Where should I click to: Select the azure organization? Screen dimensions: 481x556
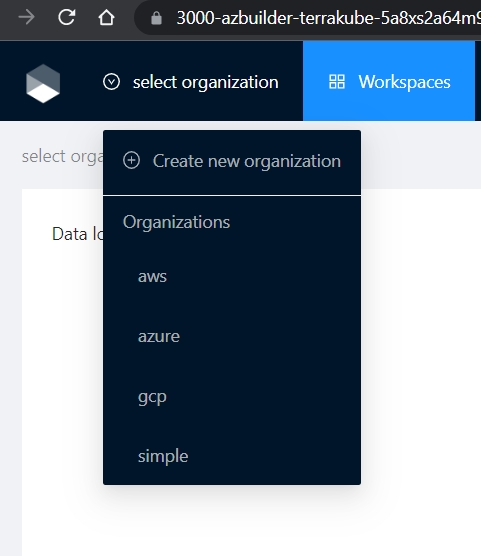(x=232, y=336)
